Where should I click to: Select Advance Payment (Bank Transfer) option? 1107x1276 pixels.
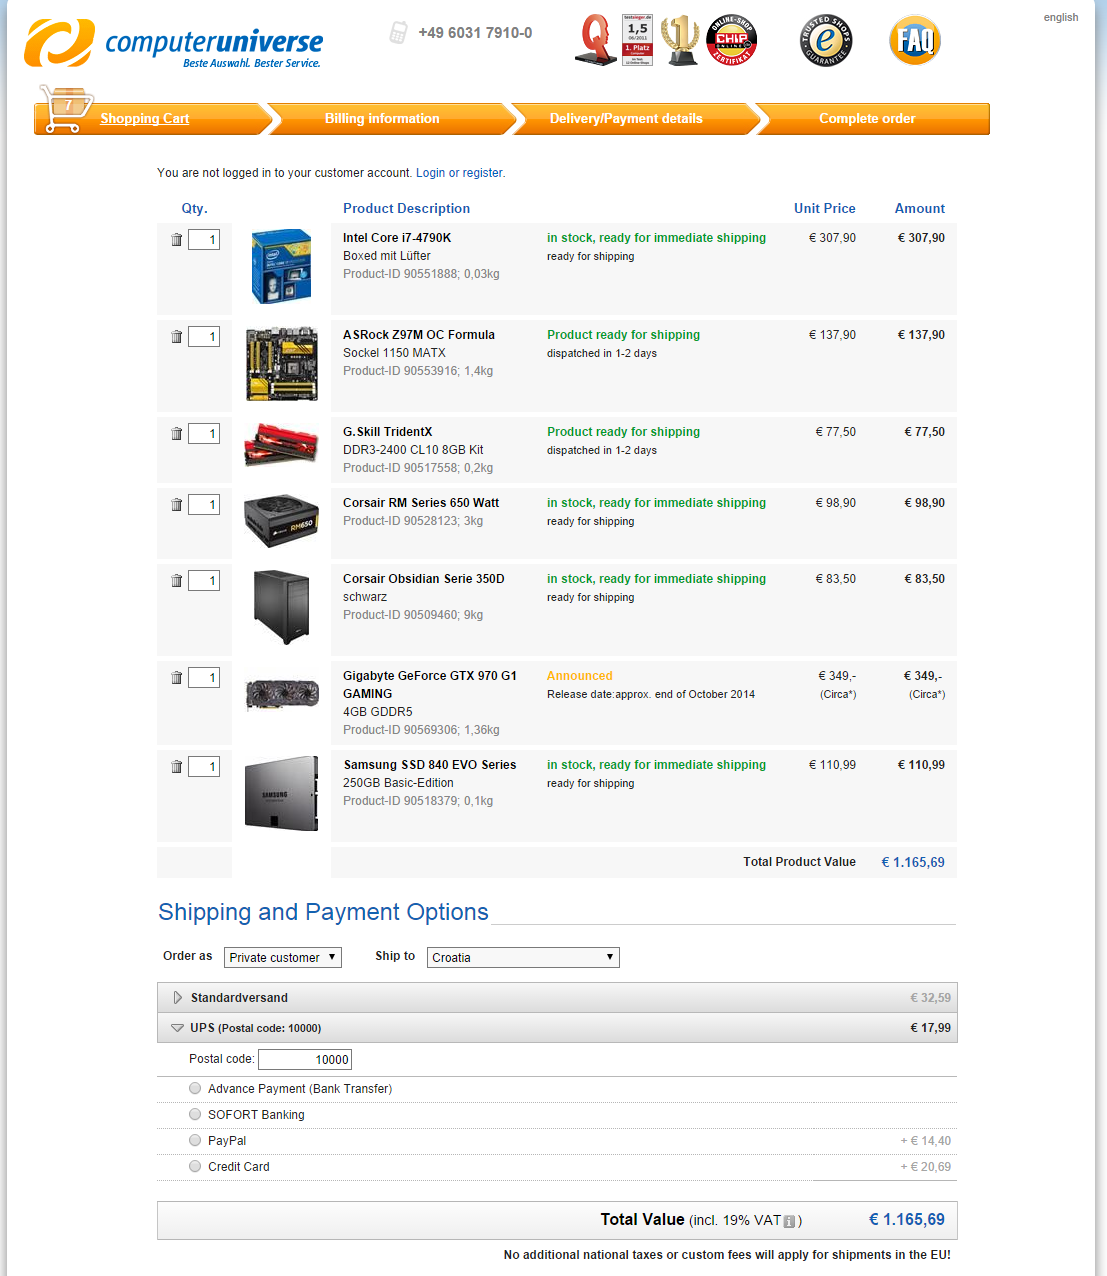click(x=195, y=1089)
